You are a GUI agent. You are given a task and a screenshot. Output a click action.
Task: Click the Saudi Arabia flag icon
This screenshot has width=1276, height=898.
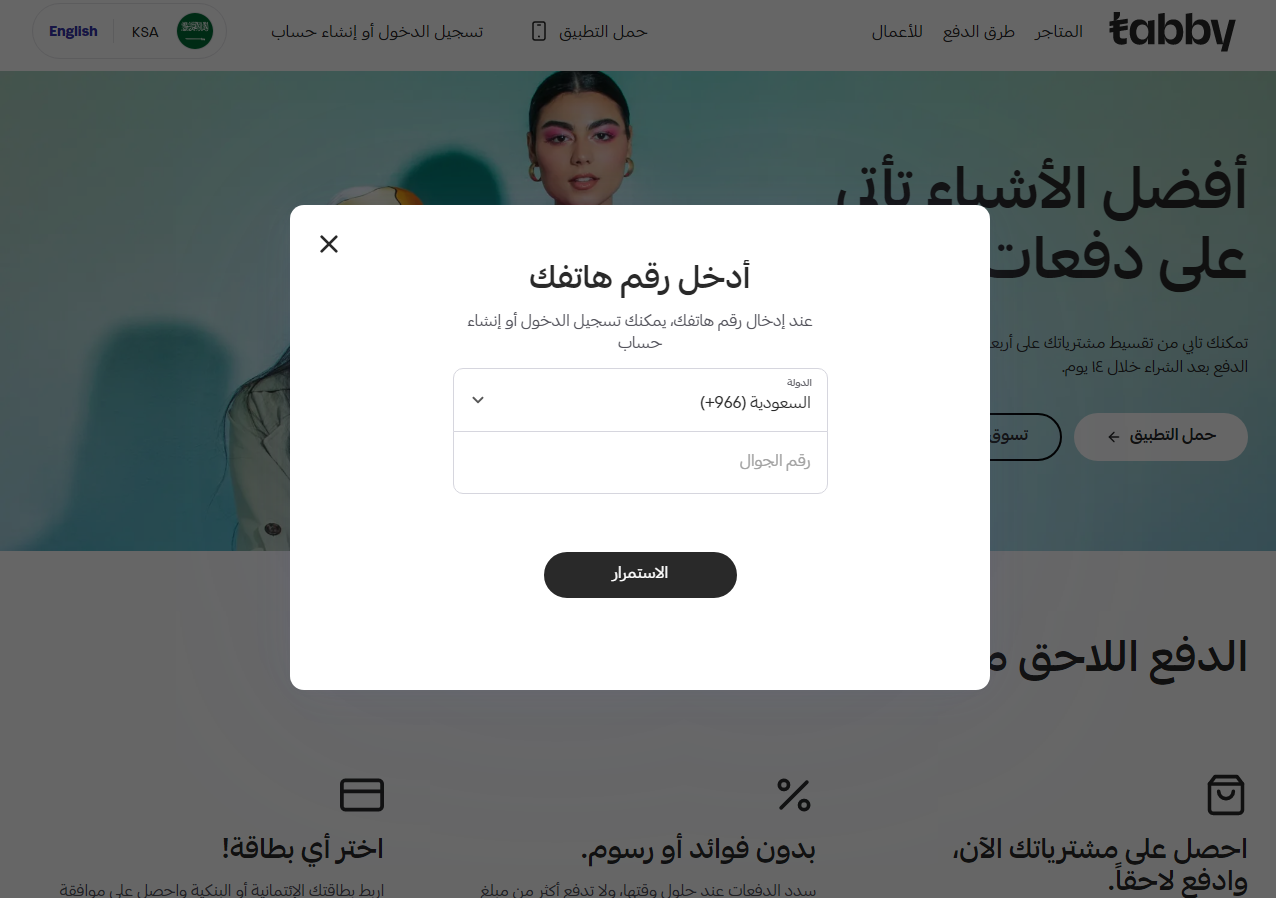(195, 31)
